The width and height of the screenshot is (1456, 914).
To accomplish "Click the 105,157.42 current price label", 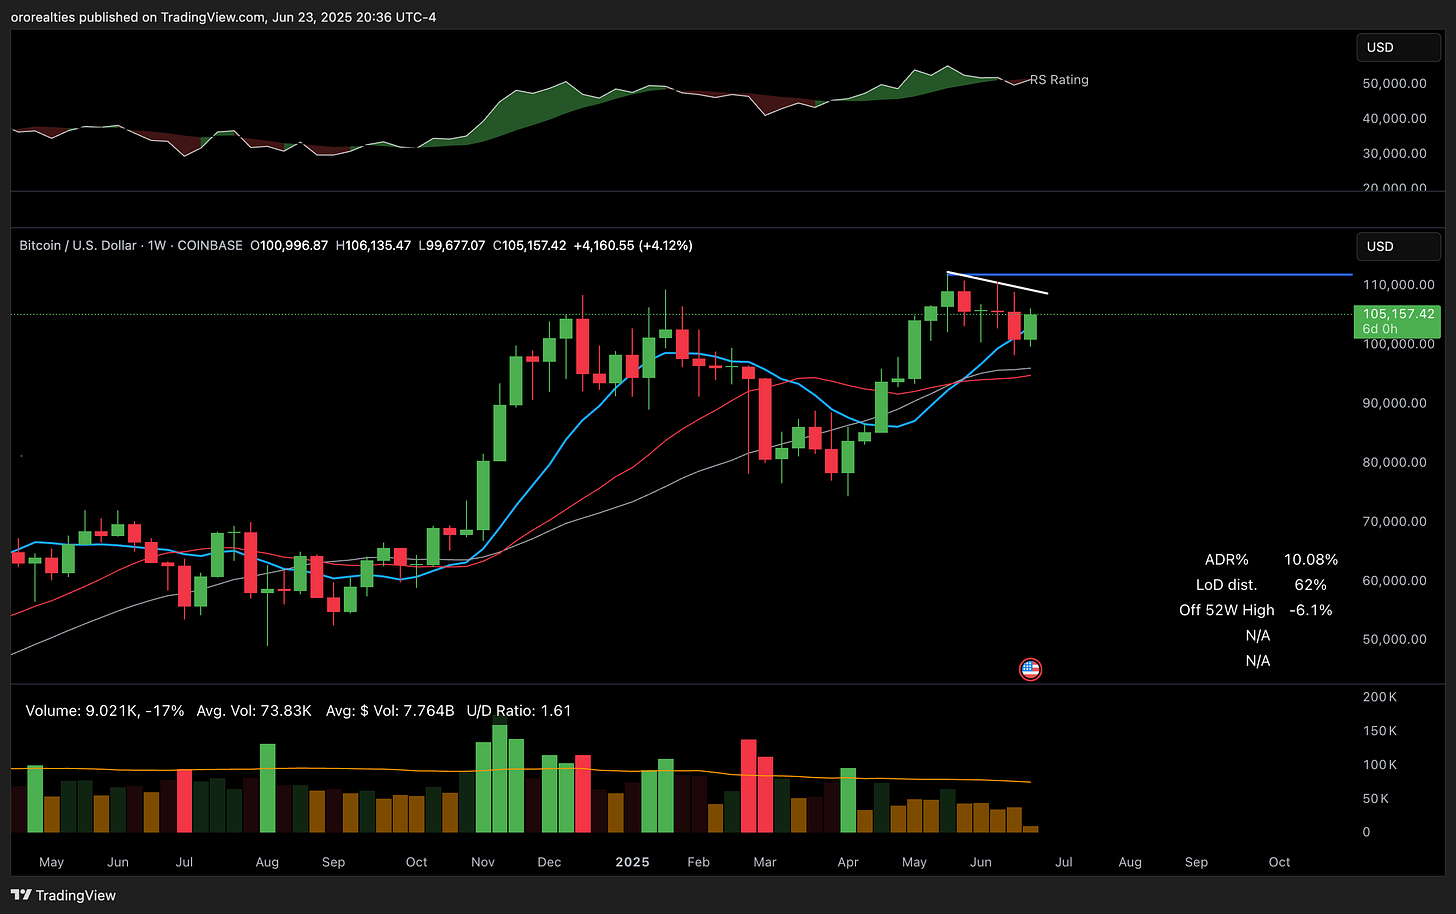I will (1398, 314).
